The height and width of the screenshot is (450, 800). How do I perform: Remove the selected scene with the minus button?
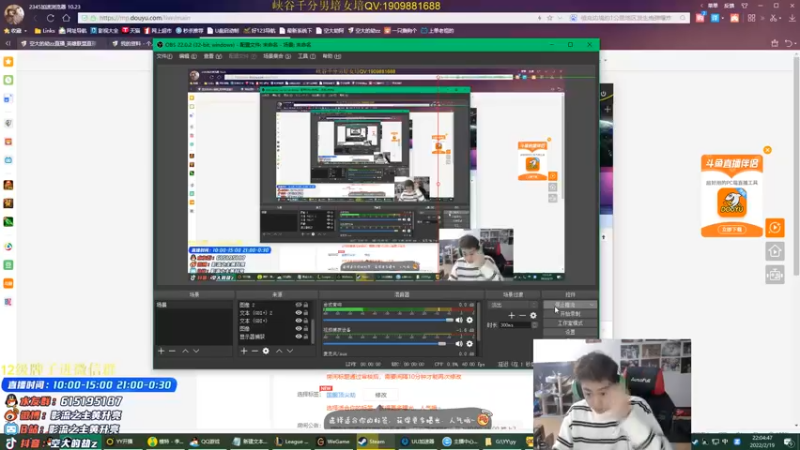(x=172, y=351)
